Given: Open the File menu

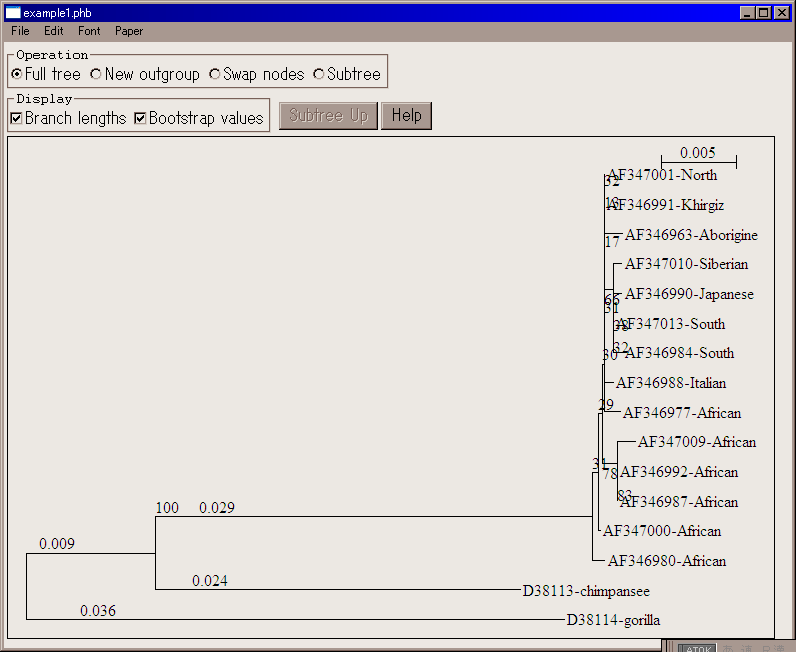Looking at the screenshot, I should (x=20, y=31).
